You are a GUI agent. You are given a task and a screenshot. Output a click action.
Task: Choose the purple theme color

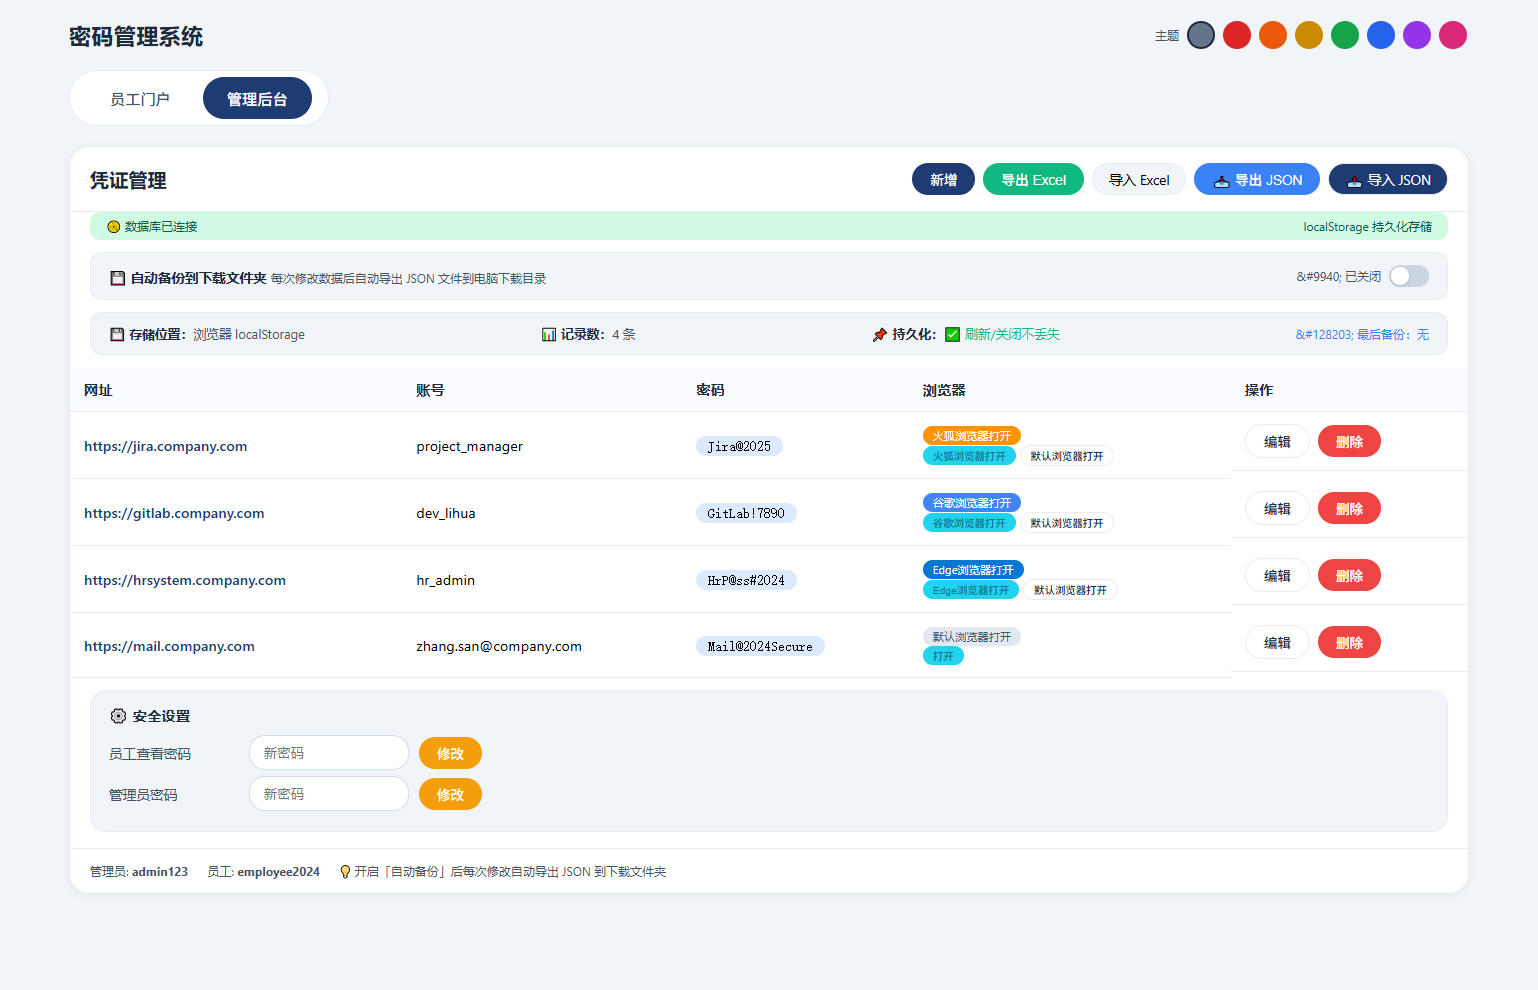(1417, 35)
